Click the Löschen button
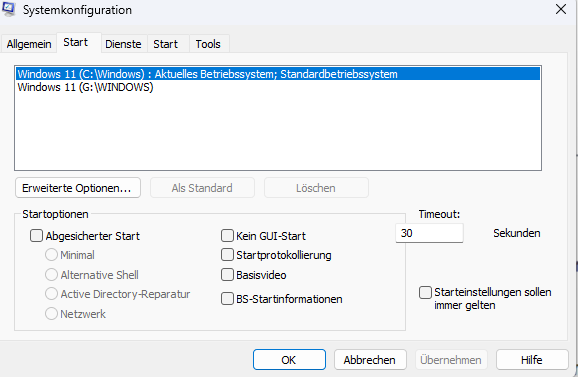Image resolution: width=578 pixels, height=377 pixels. tap(316, 188)
